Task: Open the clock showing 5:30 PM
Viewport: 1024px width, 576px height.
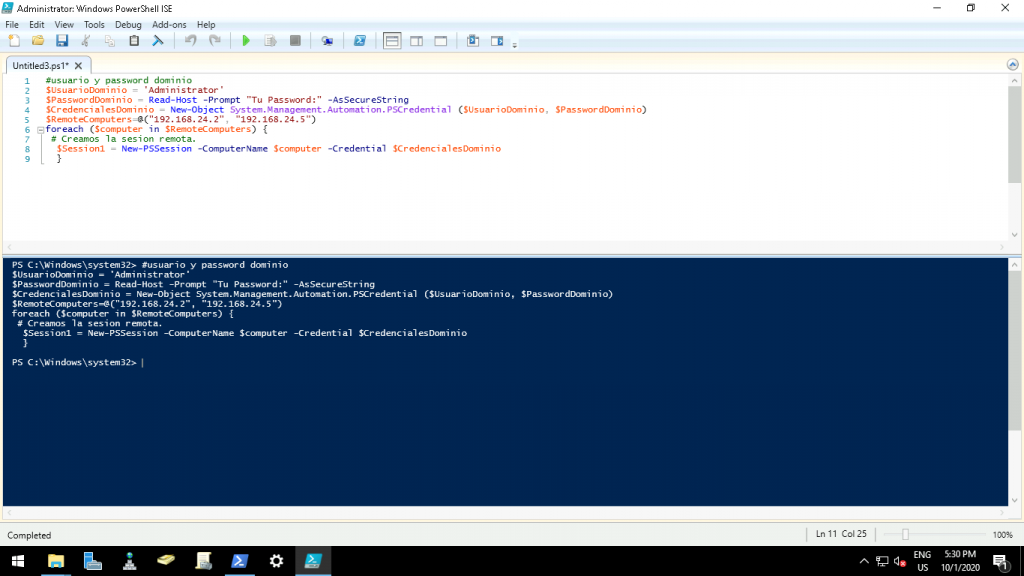Action: [x=960, y=561]
